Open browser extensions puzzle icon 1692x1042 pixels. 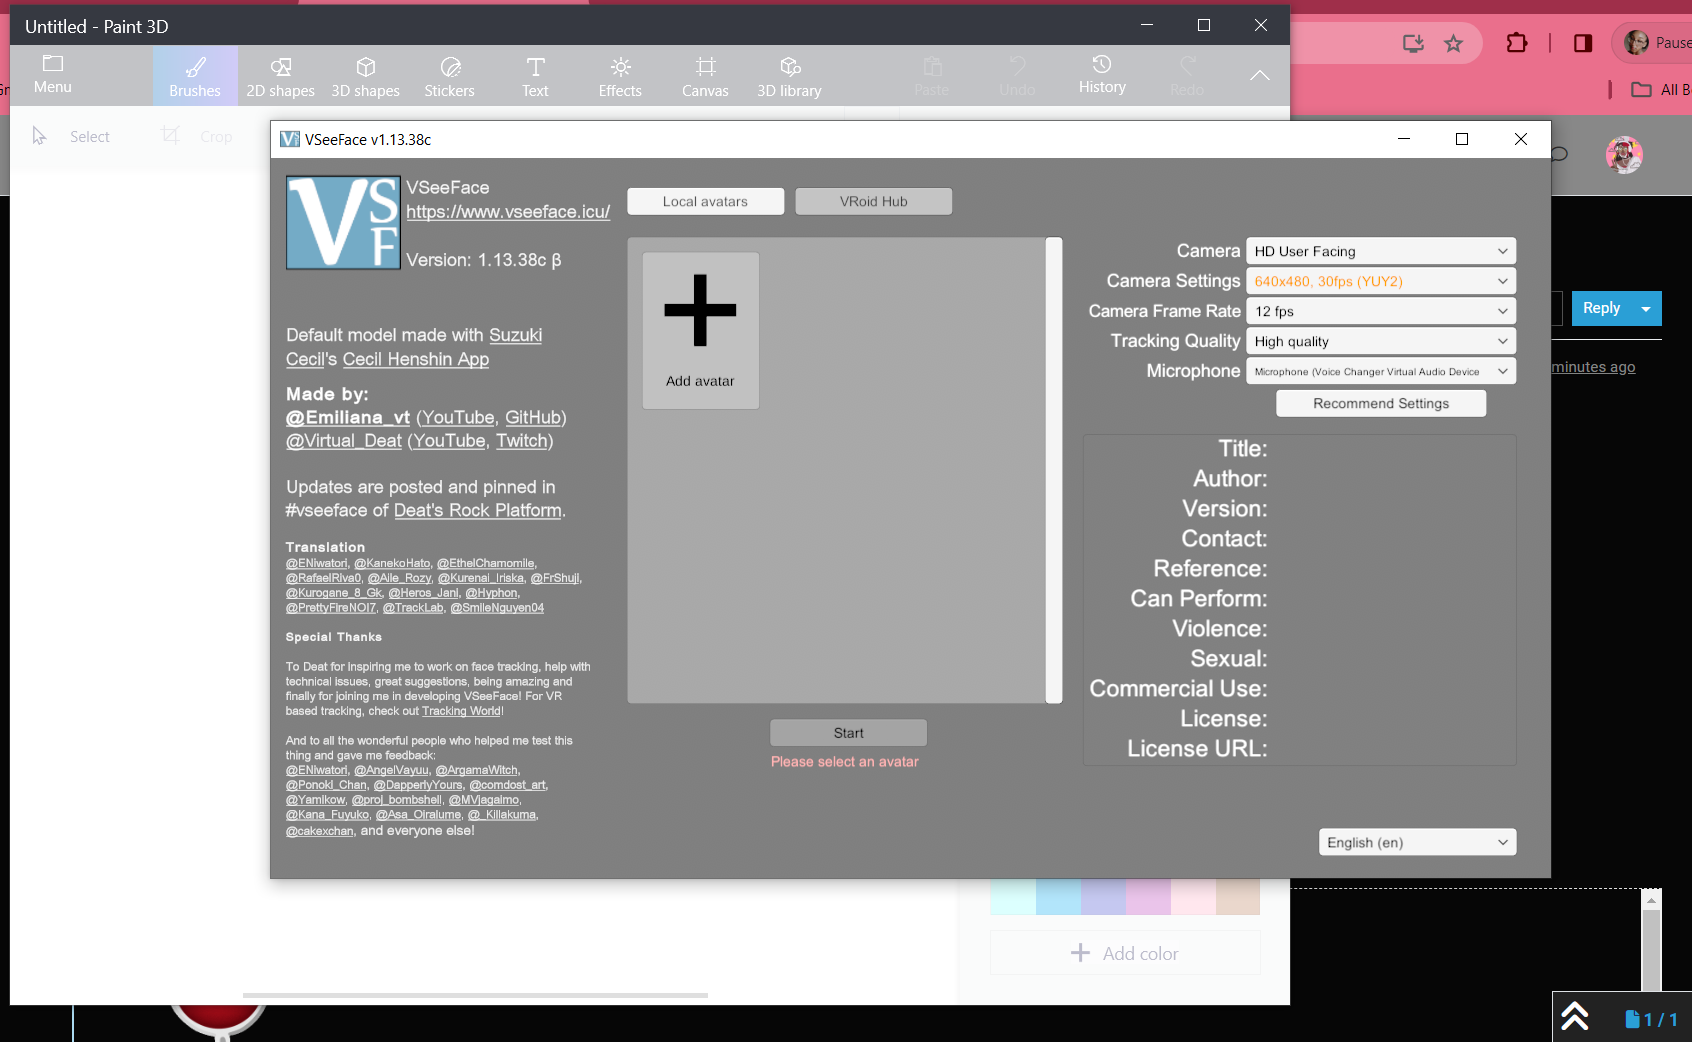point(1516,43)
